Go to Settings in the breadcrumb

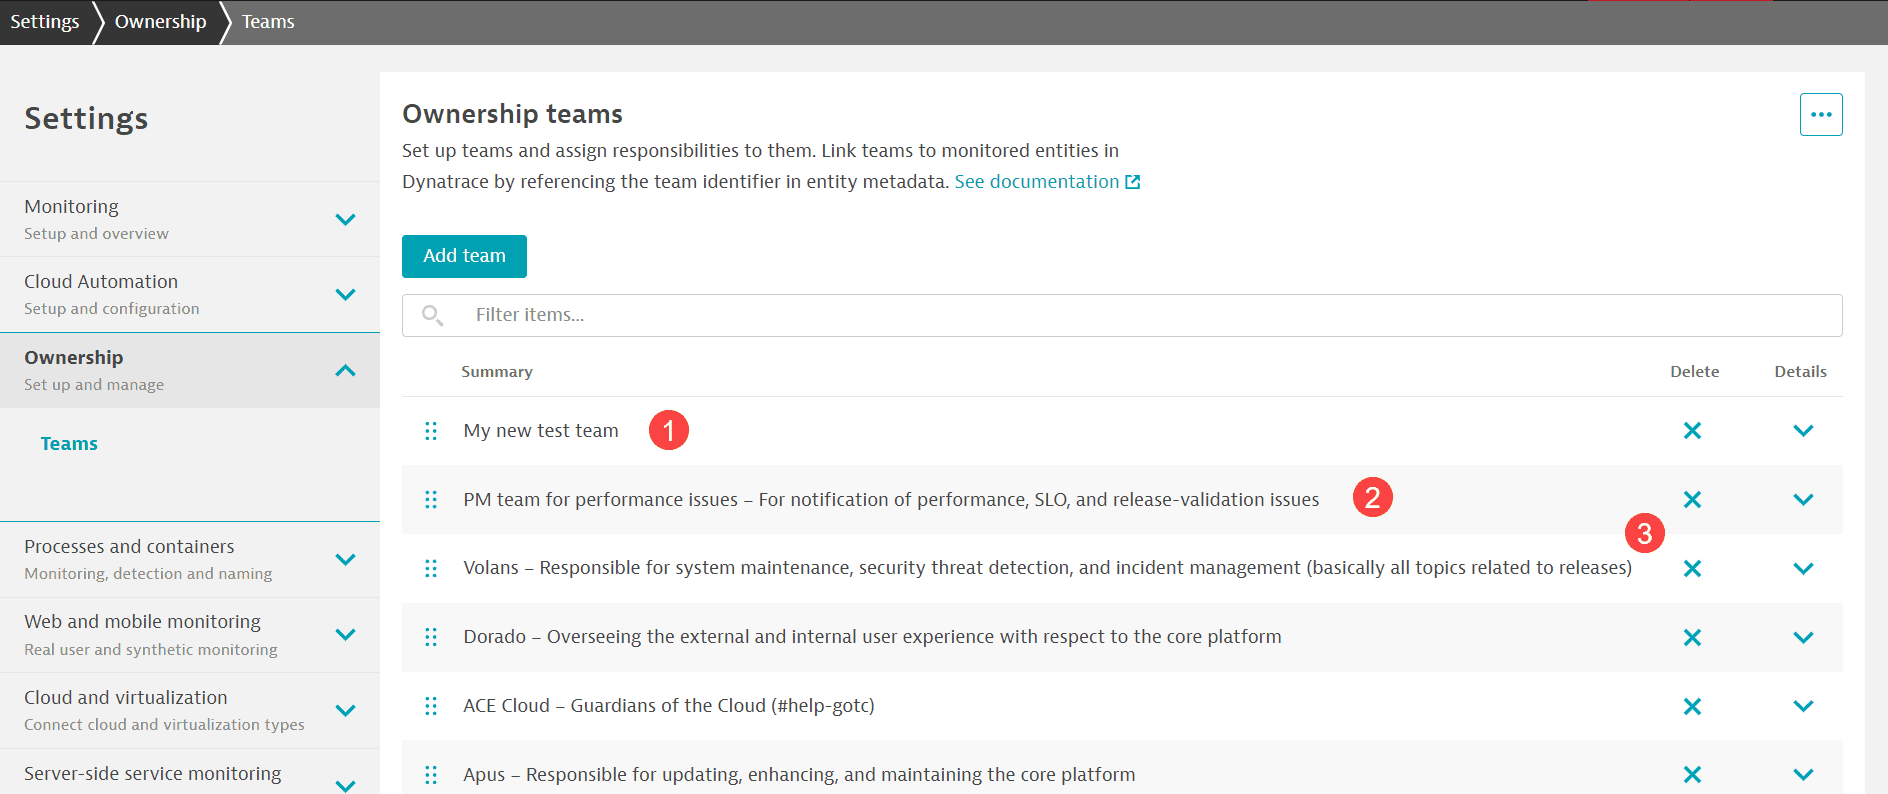[x=45, y=22]
